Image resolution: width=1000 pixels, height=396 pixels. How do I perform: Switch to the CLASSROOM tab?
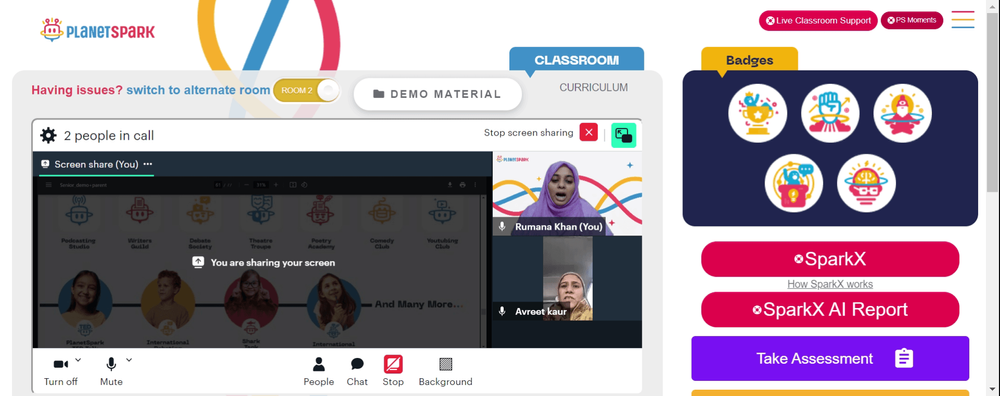click(x=577, y=60)
